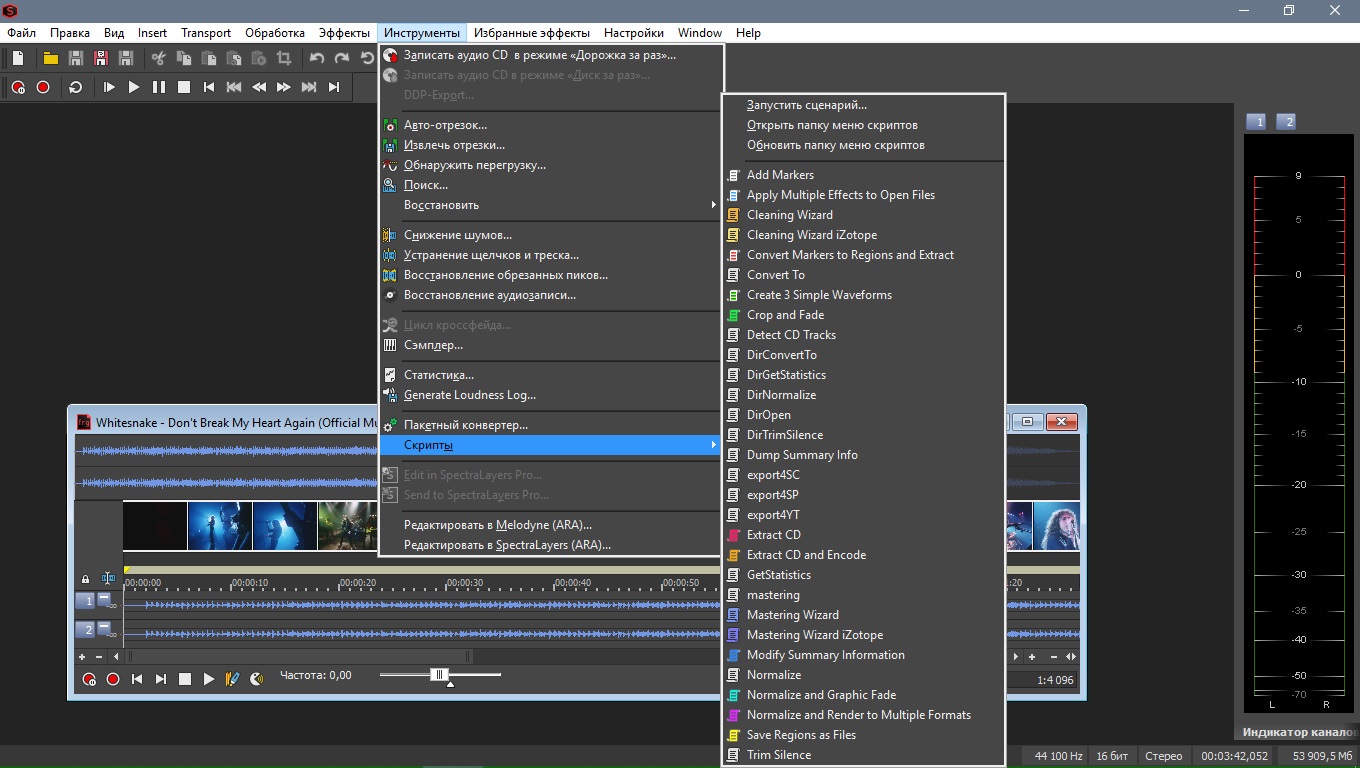Collapse channel 2 using its minimize button
The image size is (1360, 768).
103,627
